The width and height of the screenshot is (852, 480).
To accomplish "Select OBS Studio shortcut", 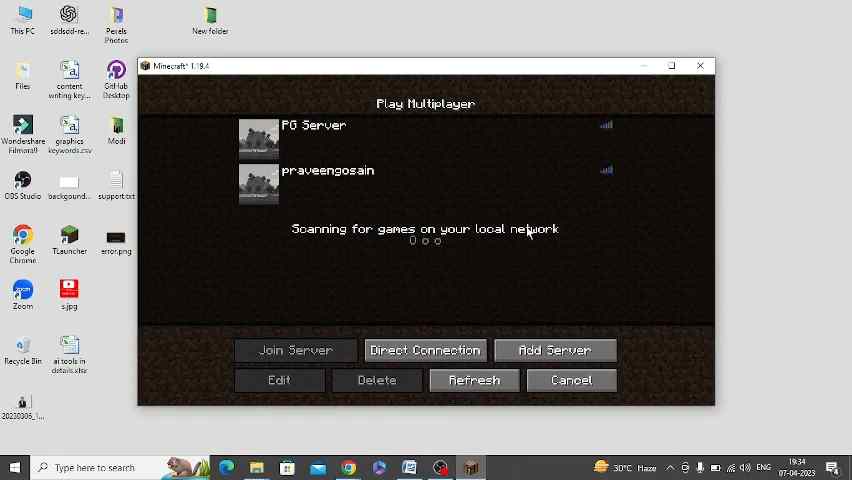I will (23, 185).
